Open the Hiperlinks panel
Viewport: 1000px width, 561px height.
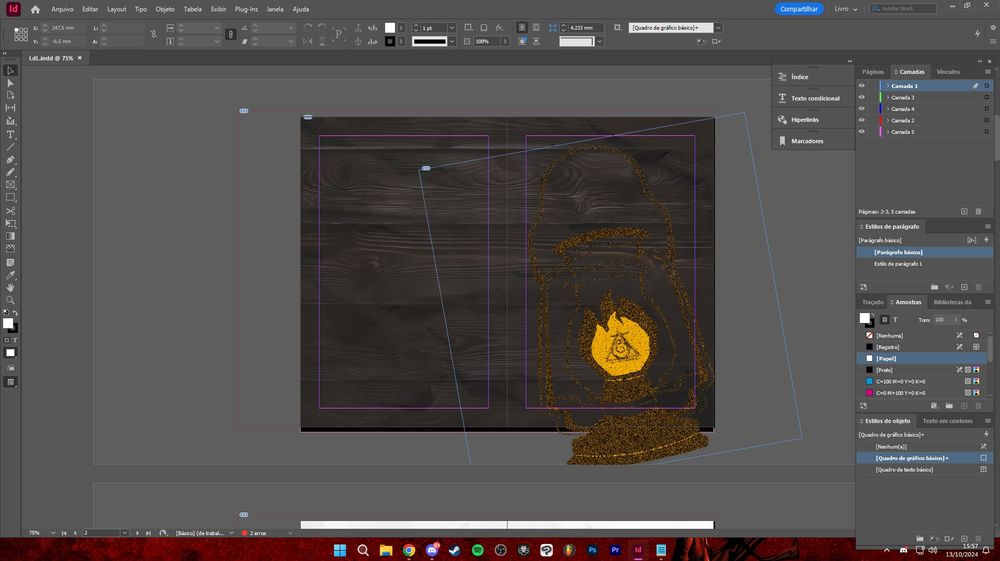click(x=805, y=119)
